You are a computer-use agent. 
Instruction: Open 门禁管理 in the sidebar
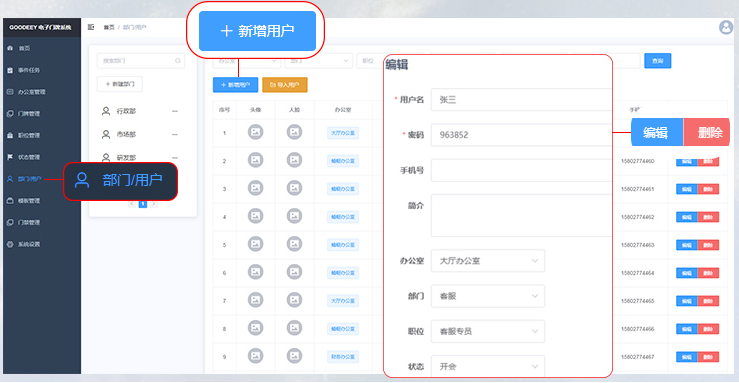[29, 222]
